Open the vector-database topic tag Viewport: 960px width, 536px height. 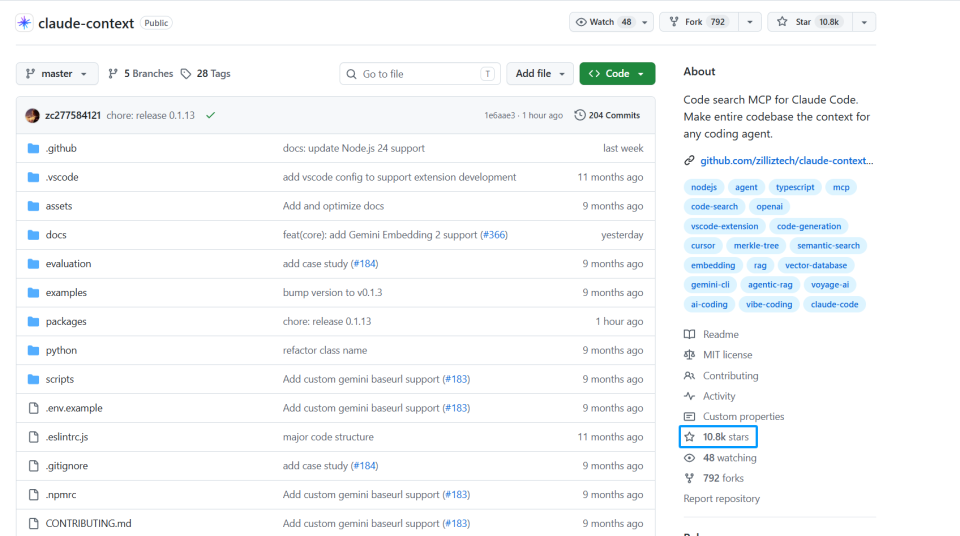point(816,265)
